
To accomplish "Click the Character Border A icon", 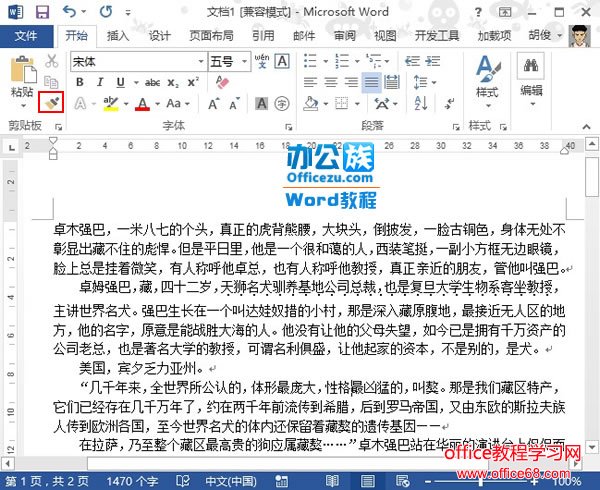I will pos(282,61).
